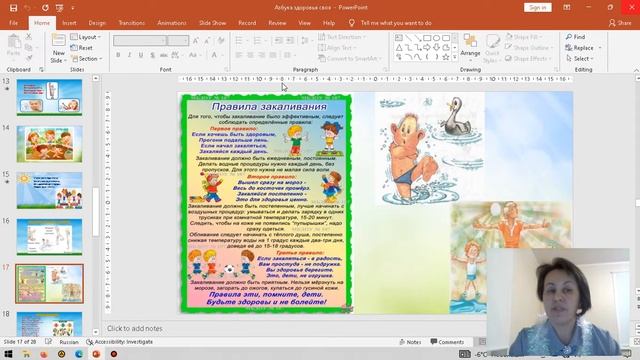Select slide 13 thumbnail
This screenshot has width=640, height=360.
coord(49,97)
